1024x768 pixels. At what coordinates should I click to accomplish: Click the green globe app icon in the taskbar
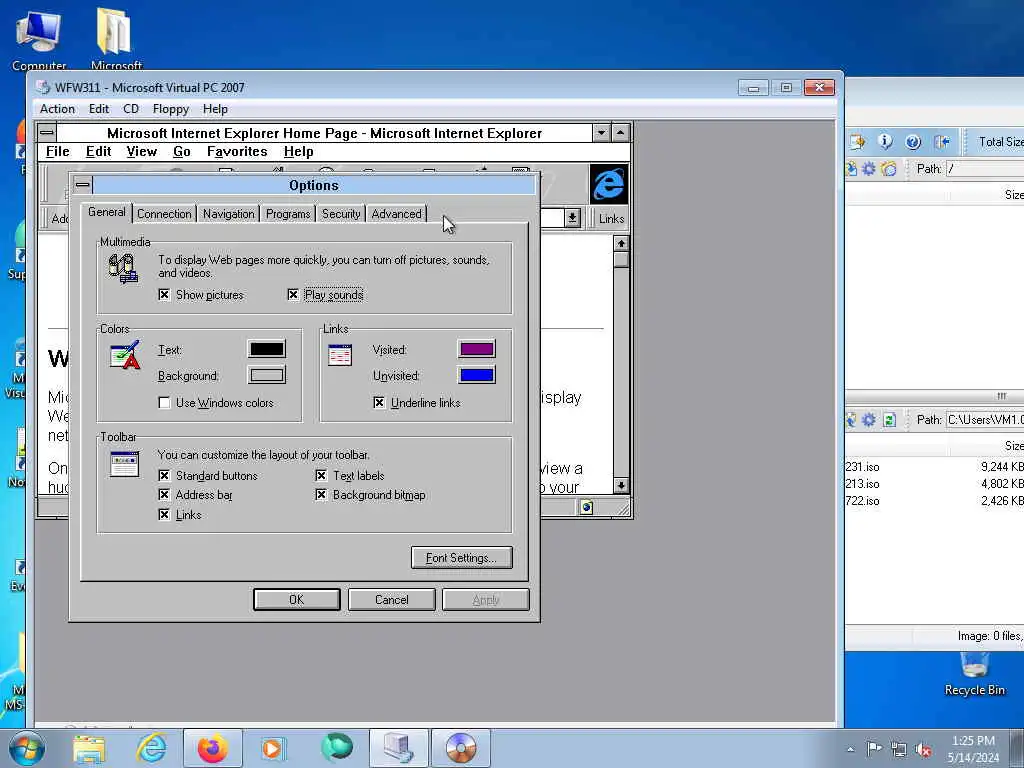click(x=336, y=748)
